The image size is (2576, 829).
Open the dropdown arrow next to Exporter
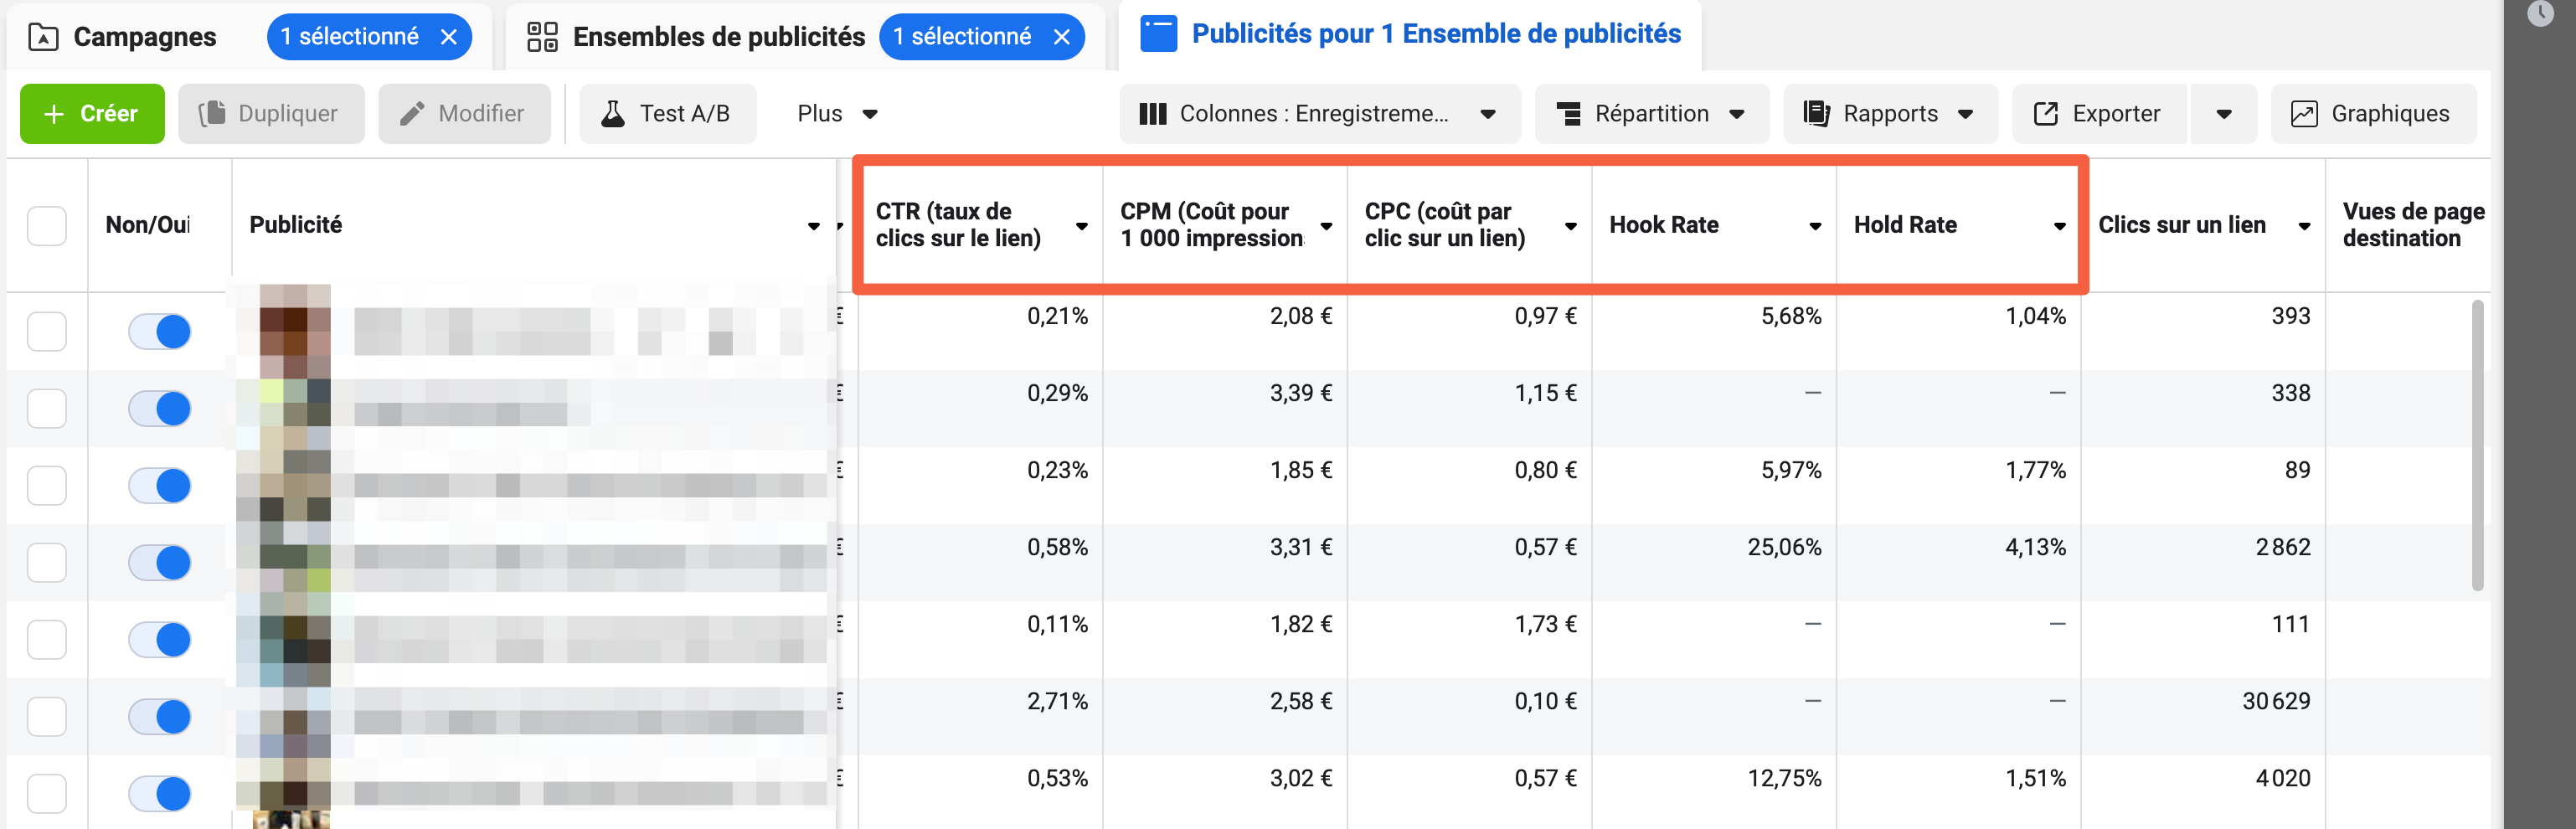pos(2223,114)
